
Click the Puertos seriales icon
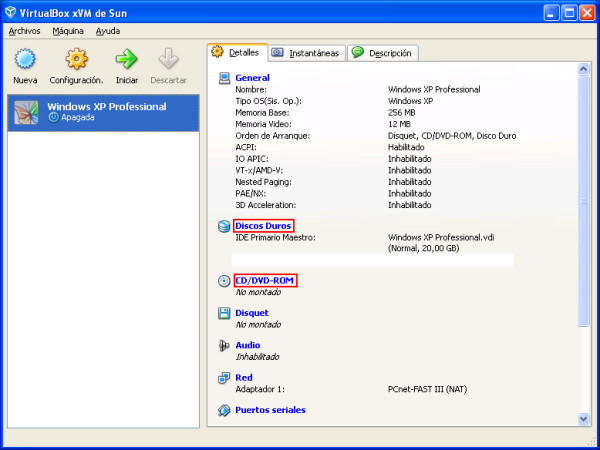coord(224,410)
